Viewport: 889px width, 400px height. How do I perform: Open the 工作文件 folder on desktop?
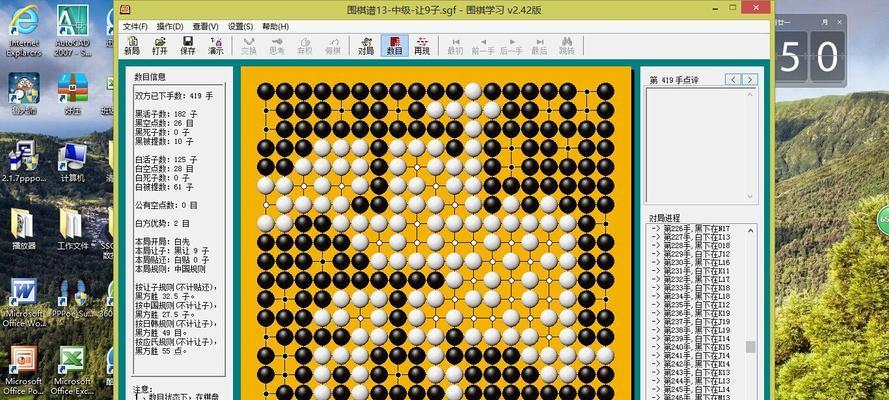coord(73,229)
